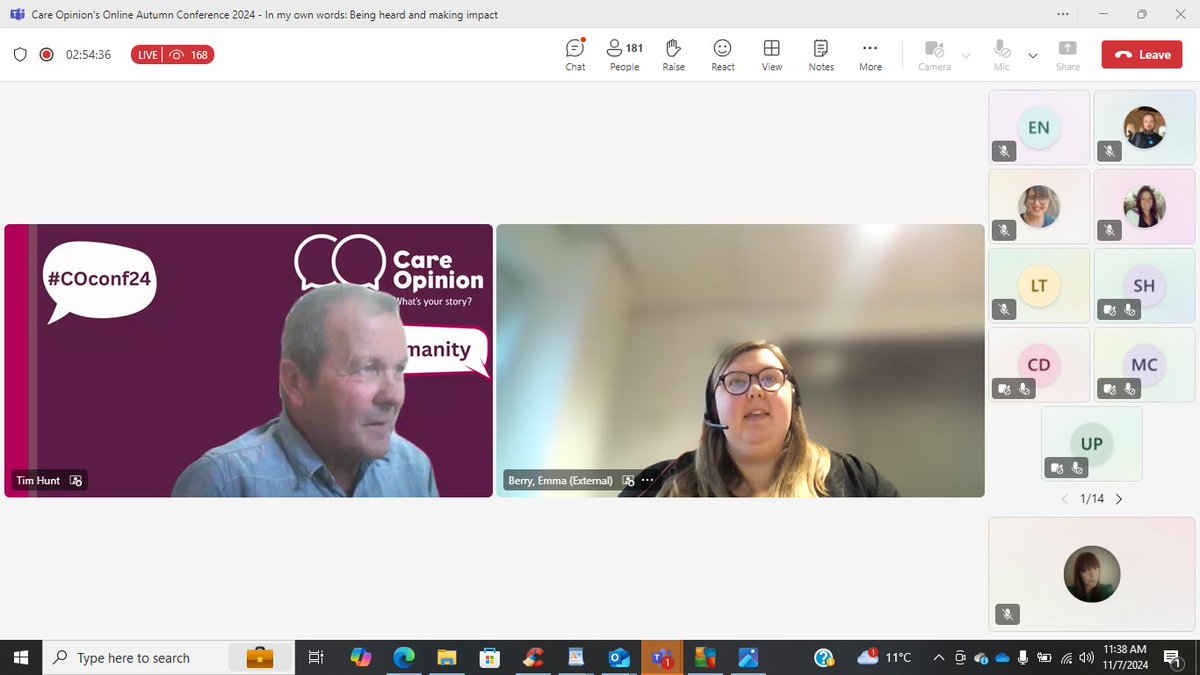Open the Get Help question mark icon
Viewport: 1200px width, 675px height.
point(823,657)
